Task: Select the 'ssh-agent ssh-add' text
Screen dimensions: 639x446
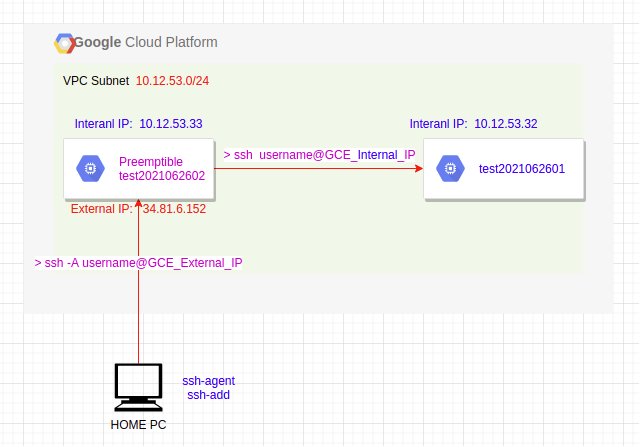Action: point(209,388)
